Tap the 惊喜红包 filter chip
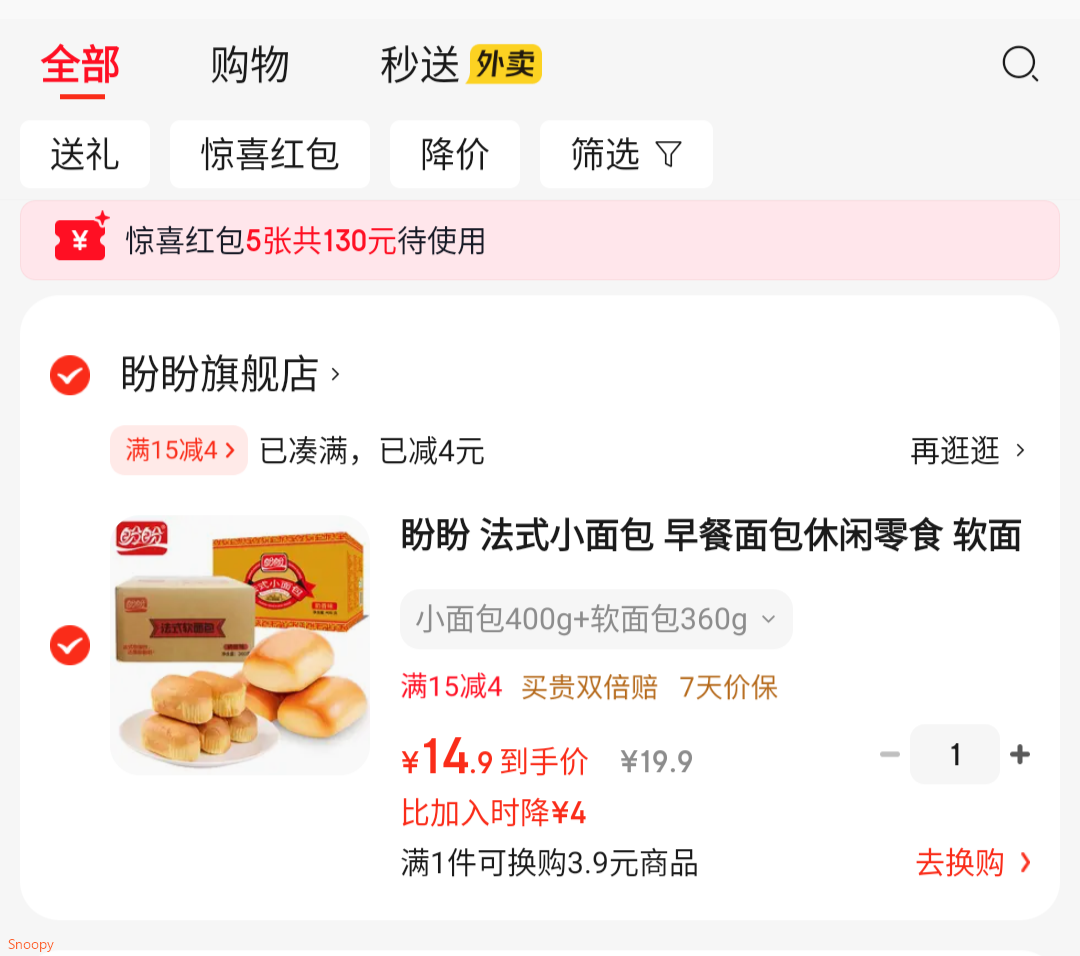Screen dimensions: 1080x956 (x=270, y=154)
